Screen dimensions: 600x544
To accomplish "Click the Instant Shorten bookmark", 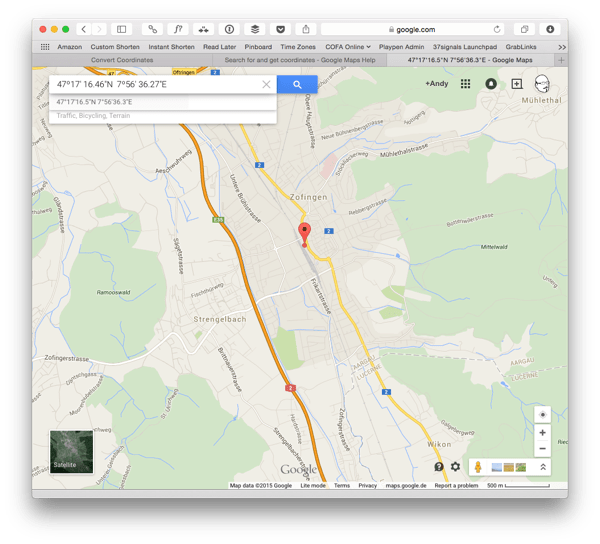I will click(x=171, y=47).
